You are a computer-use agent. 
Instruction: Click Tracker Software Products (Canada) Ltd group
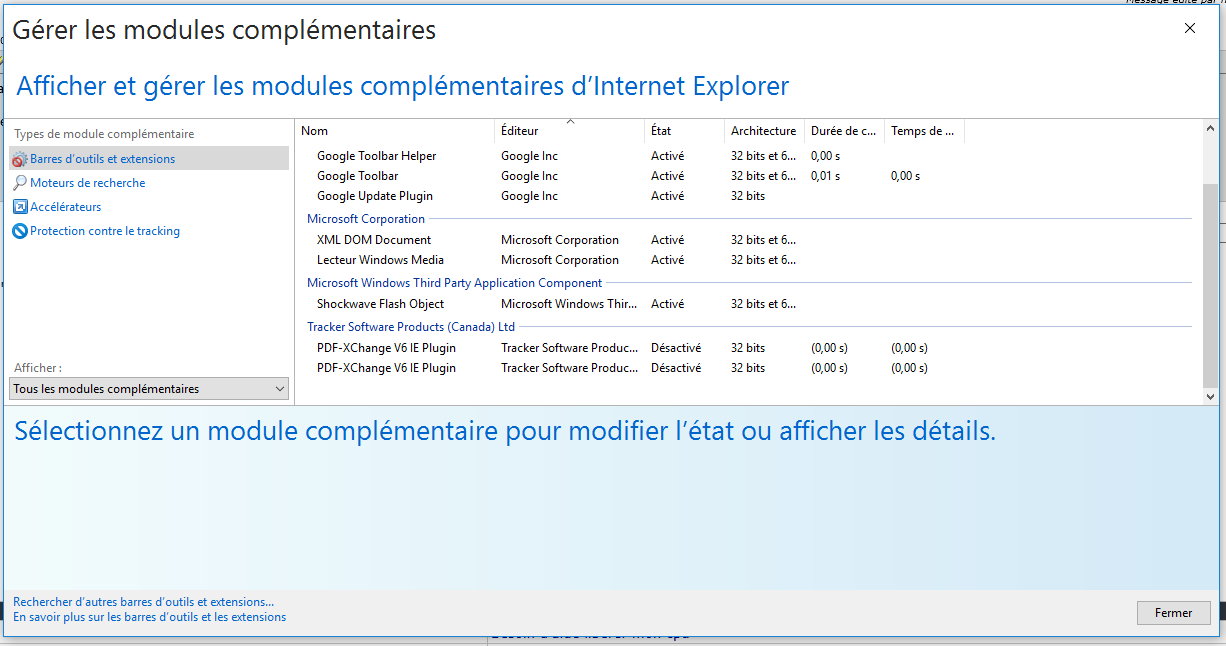point(411,327)
